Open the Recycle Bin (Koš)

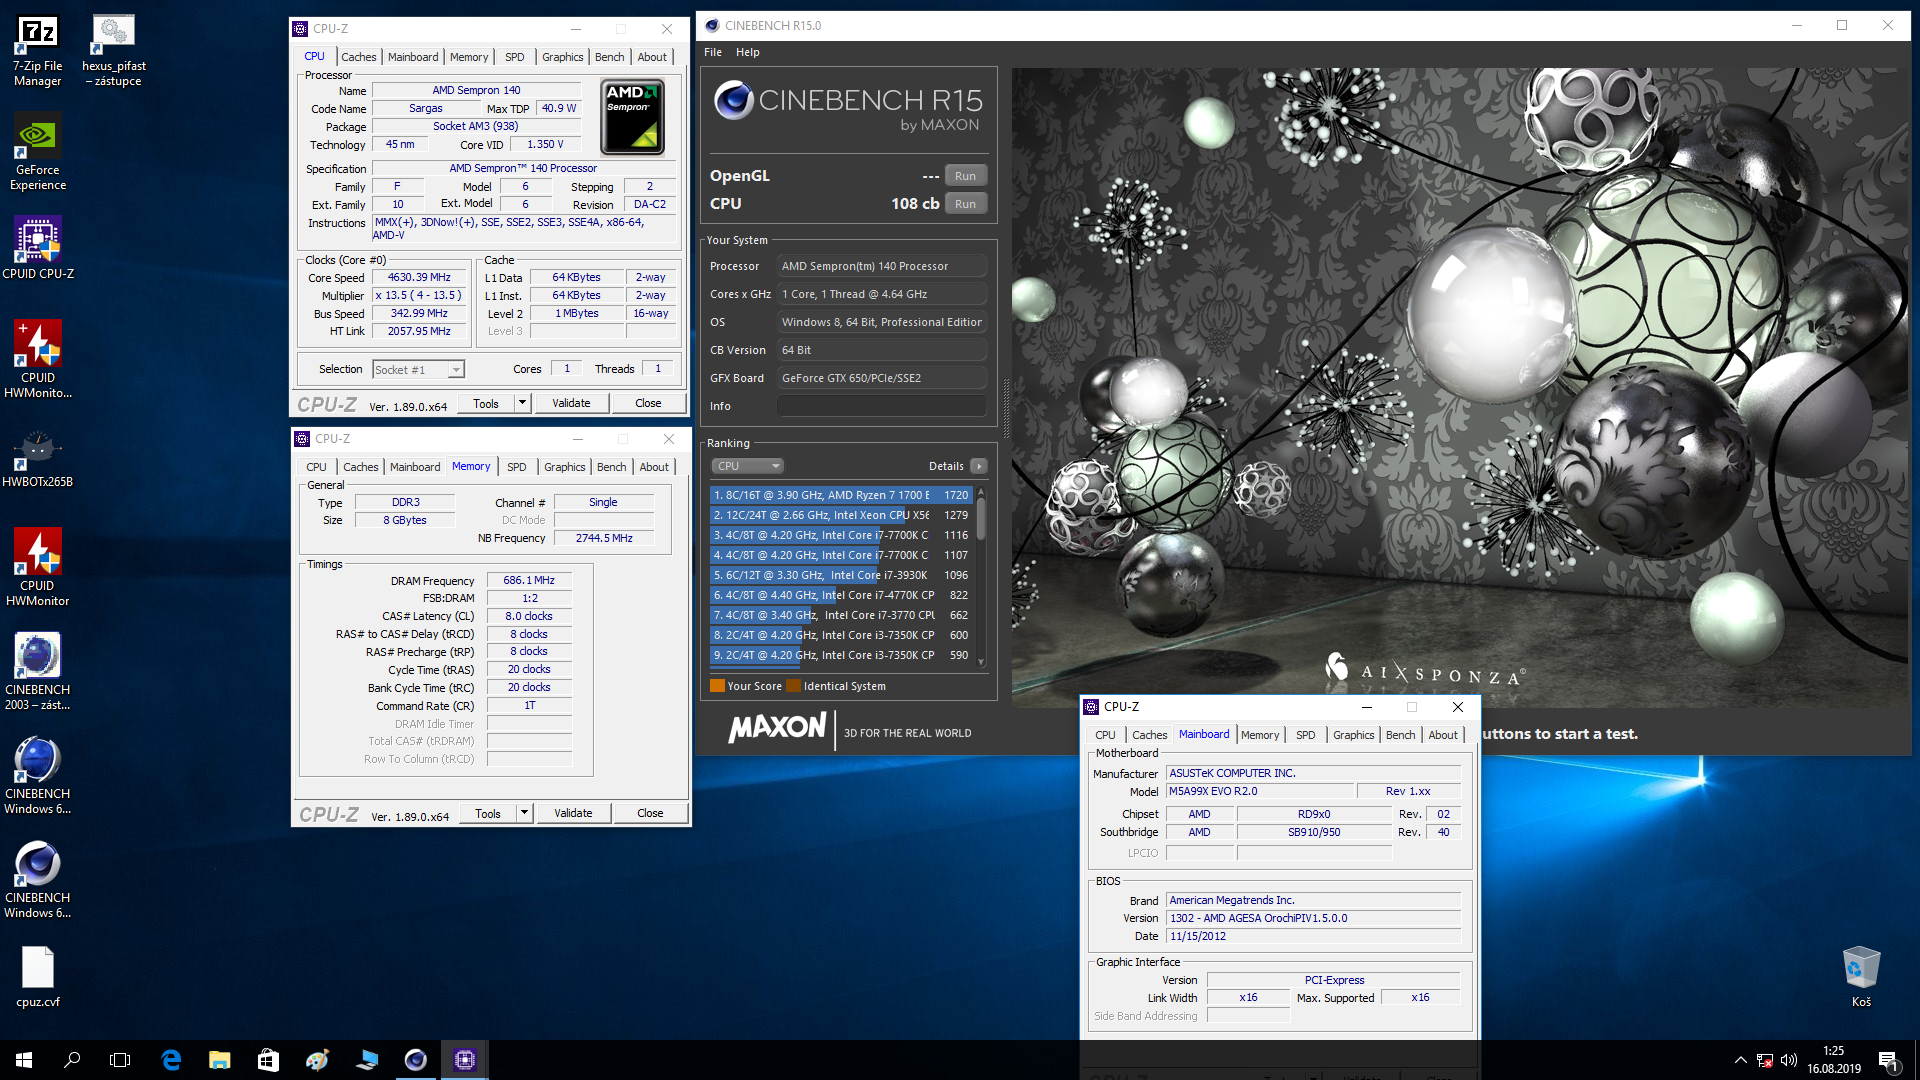click(1861, 977)
